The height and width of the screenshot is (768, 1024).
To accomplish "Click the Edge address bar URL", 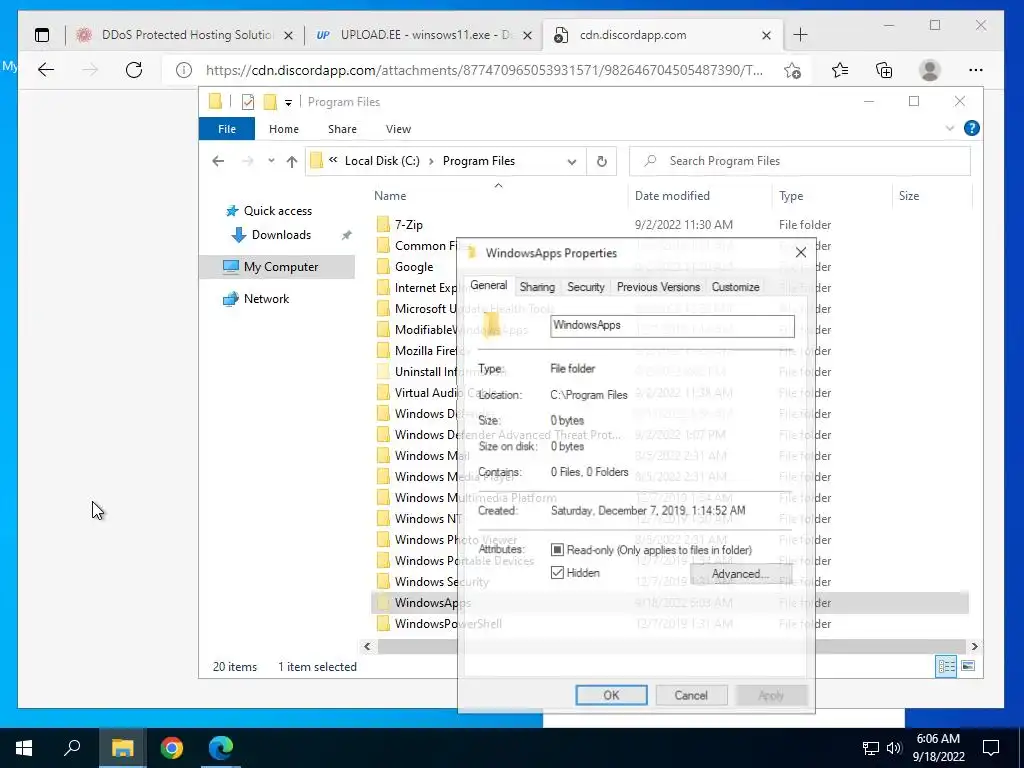I will coord(484,71).
